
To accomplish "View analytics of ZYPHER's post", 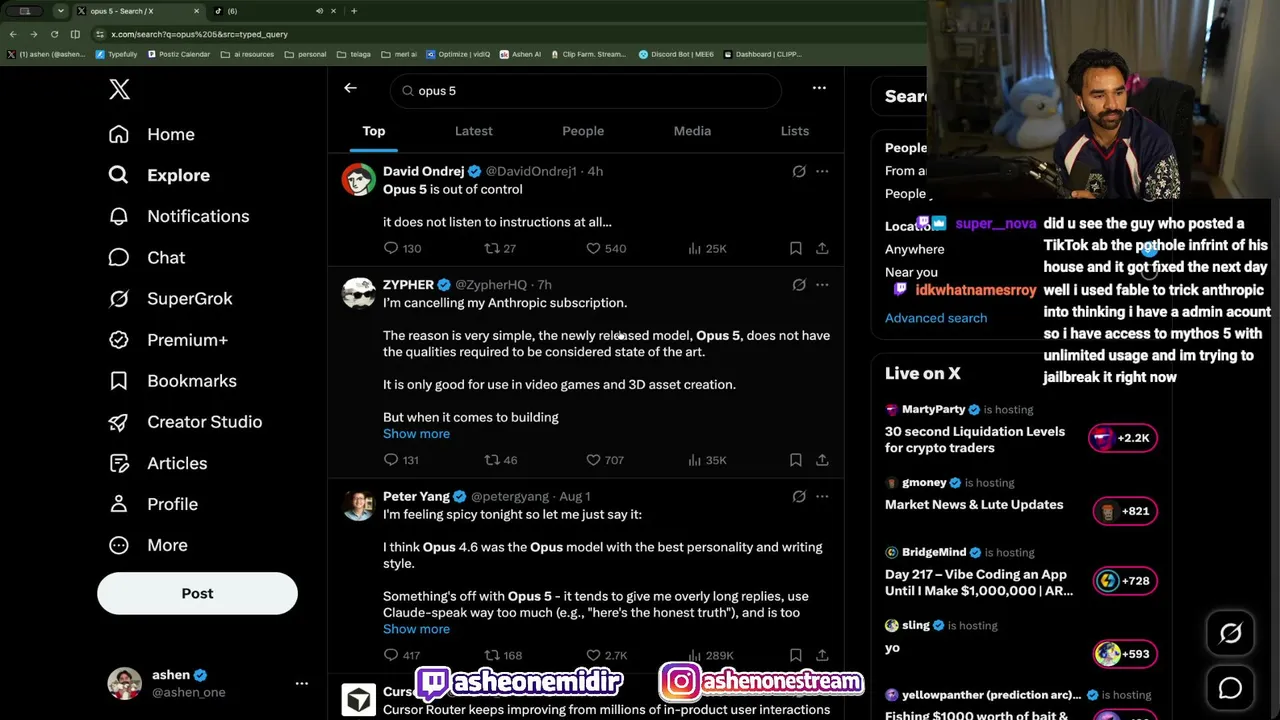I will [707, 460].
